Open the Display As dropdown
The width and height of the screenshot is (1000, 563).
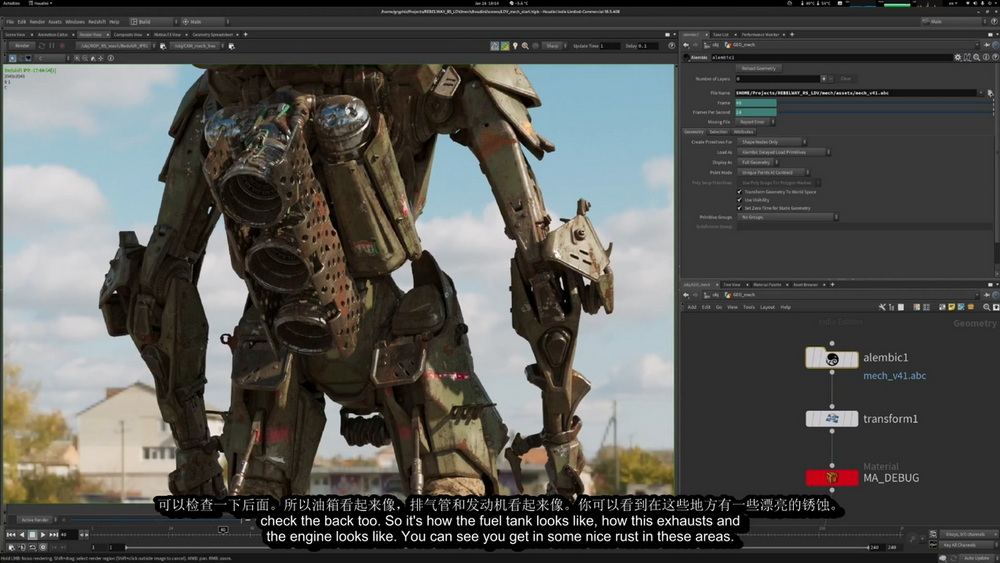tap(758, 163)
